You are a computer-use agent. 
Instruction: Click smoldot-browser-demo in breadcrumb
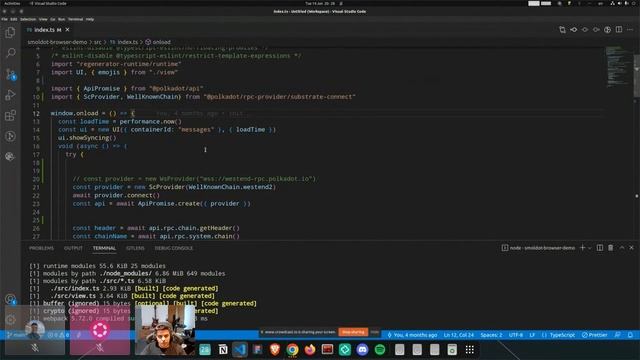(x=58, y=42)
